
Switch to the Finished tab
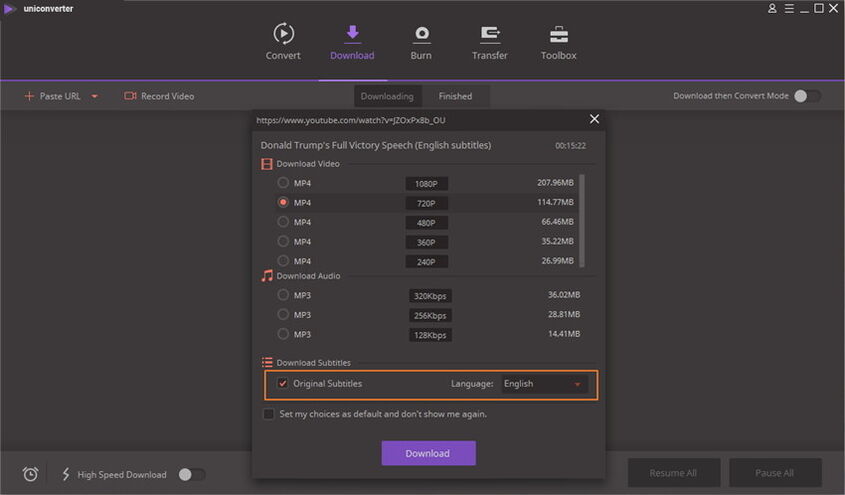[x=455, y=96]
